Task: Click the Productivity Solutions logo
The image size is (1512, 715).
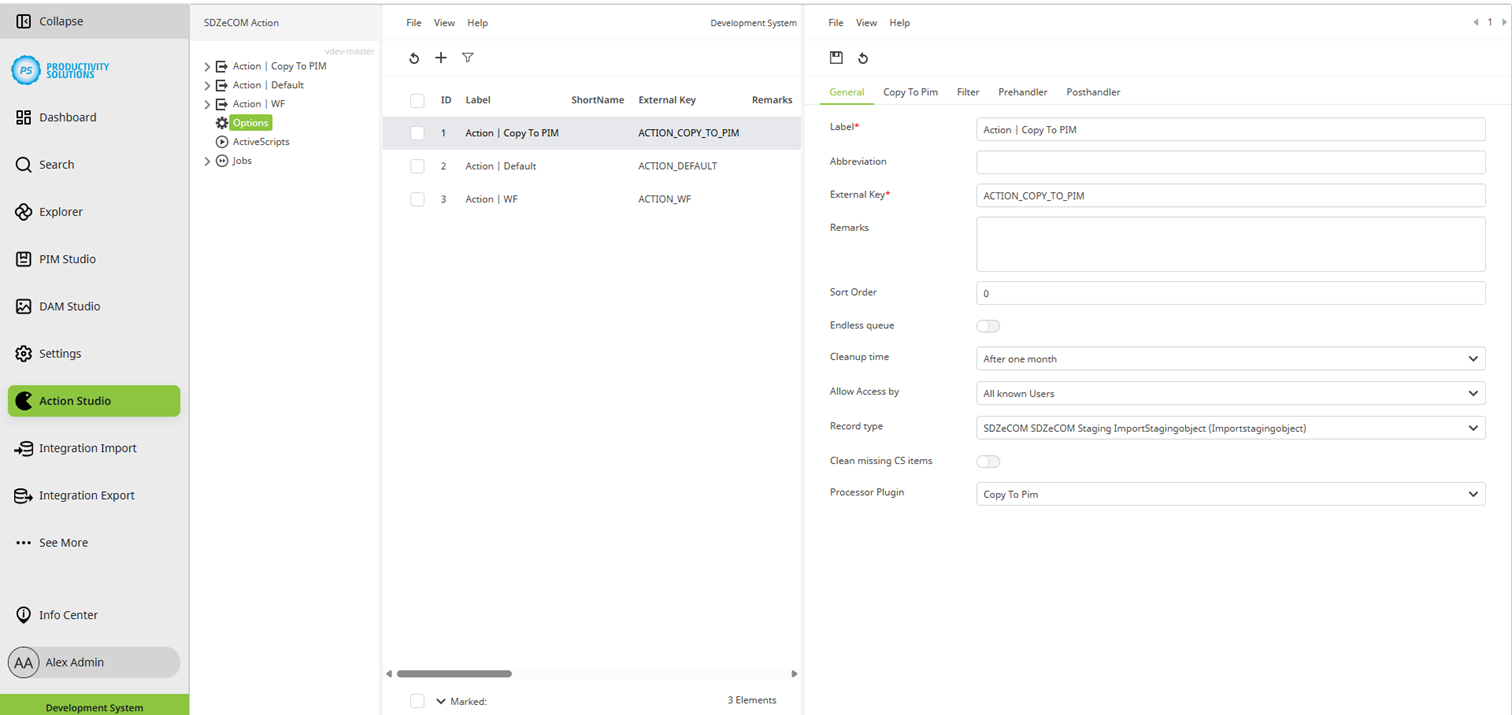Action: (60, 69)
